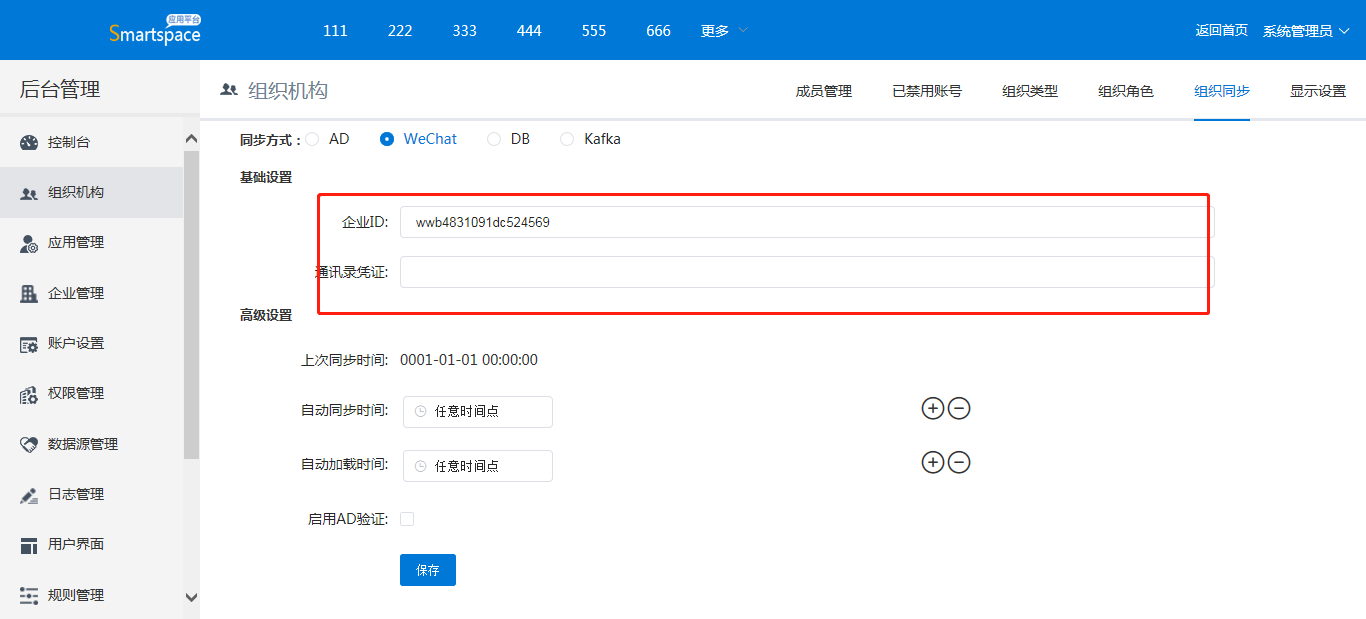
Task: Click the 日志管理 pencil icon
Action: [x=29, y=495]
